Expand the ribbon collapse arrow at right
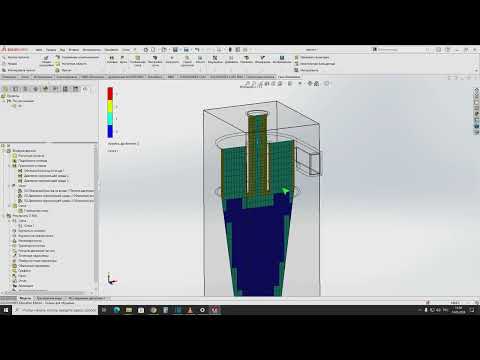480x360 pixels. tap(476, 70)
